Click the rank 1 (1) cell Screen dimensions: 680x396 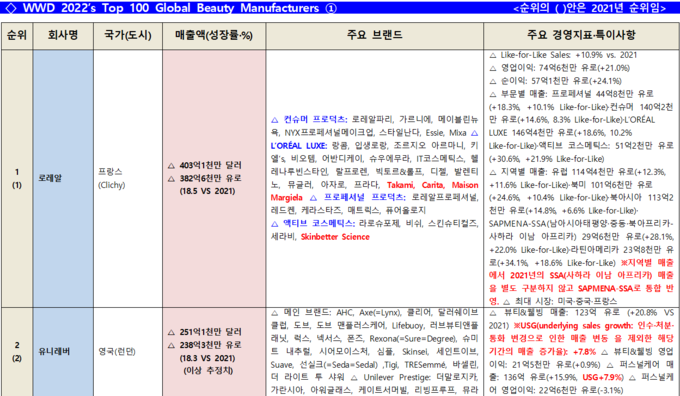(x=17, y=178)
